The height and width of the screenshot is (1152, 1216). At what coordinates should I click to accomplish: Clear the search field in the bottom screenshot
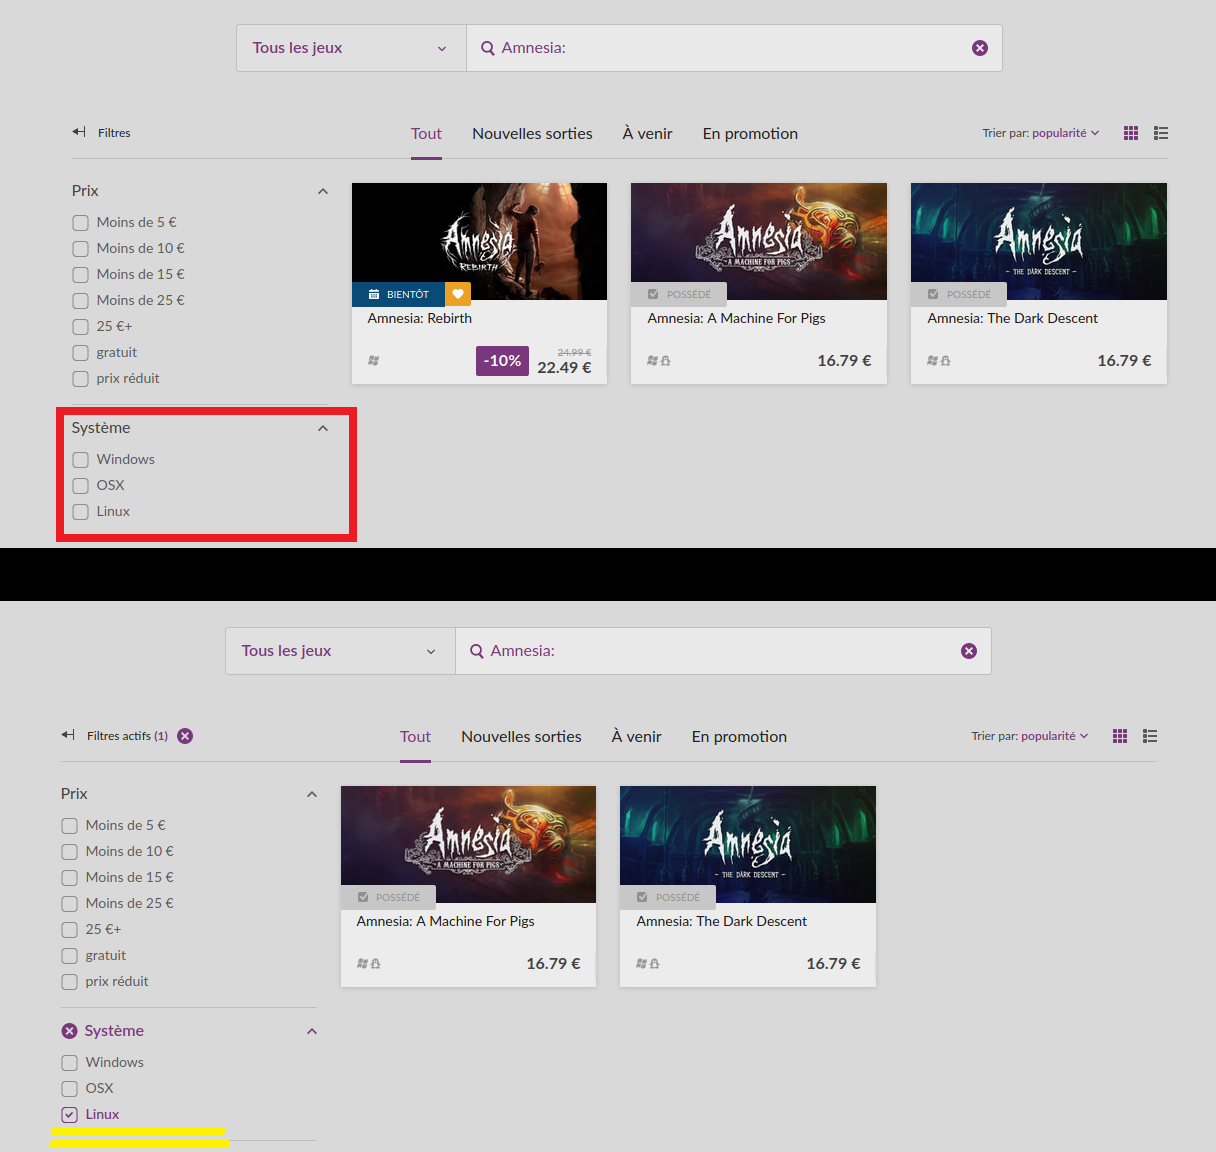point(969,651)
